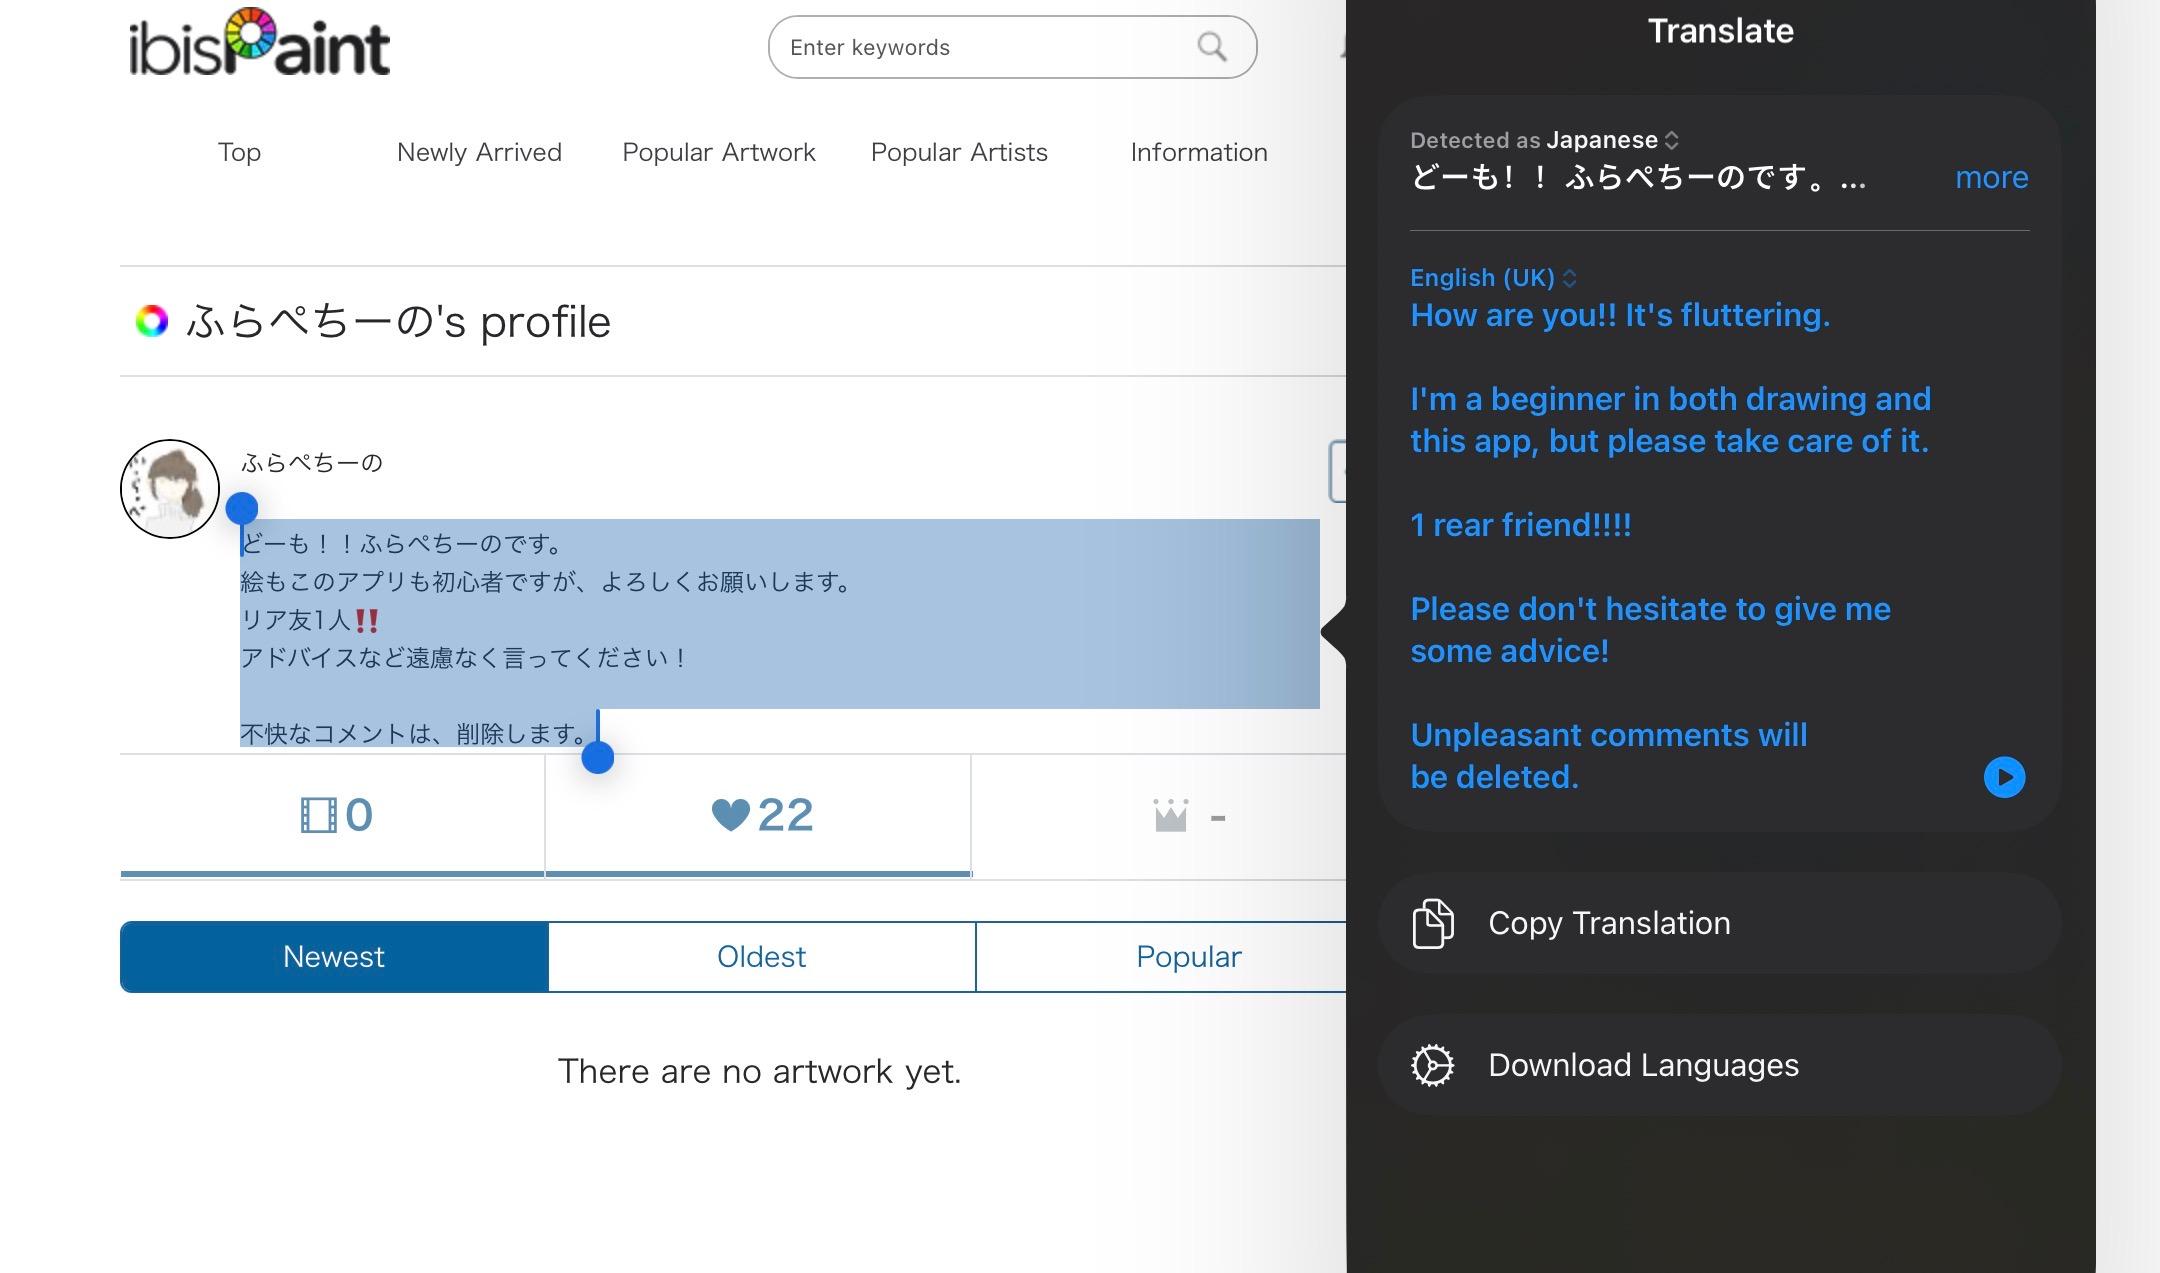Screen dimensions: 2160x1273
Task: Click Copy Translation
Action: (x=1720, y=923)
